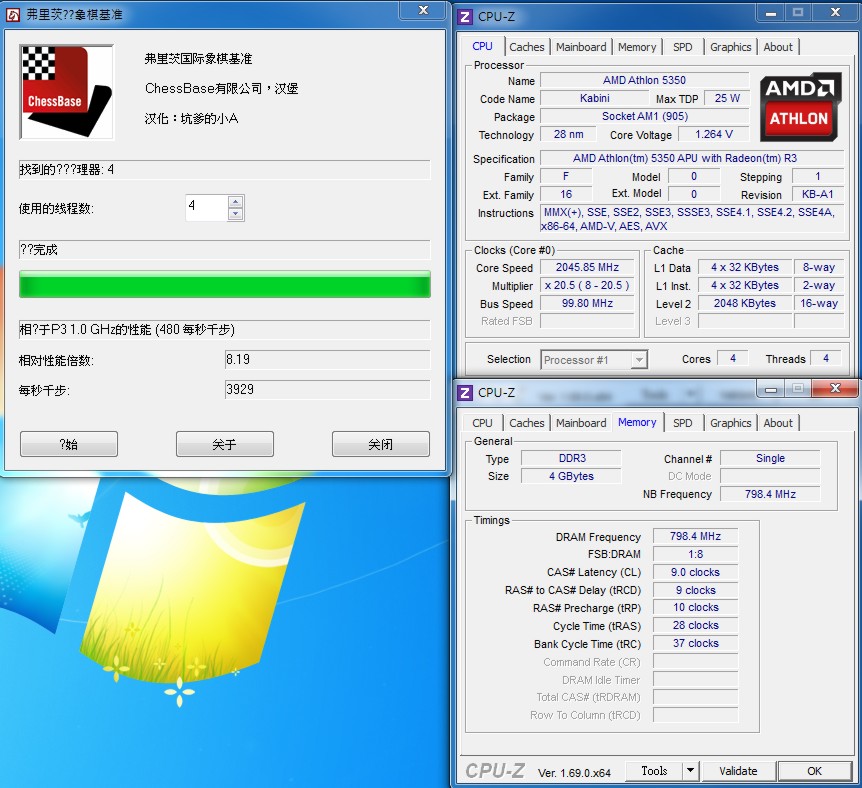This screenshot has width=862, height=788.
Task: Close the lower CPU-Z window
Action: click(835, 388)
